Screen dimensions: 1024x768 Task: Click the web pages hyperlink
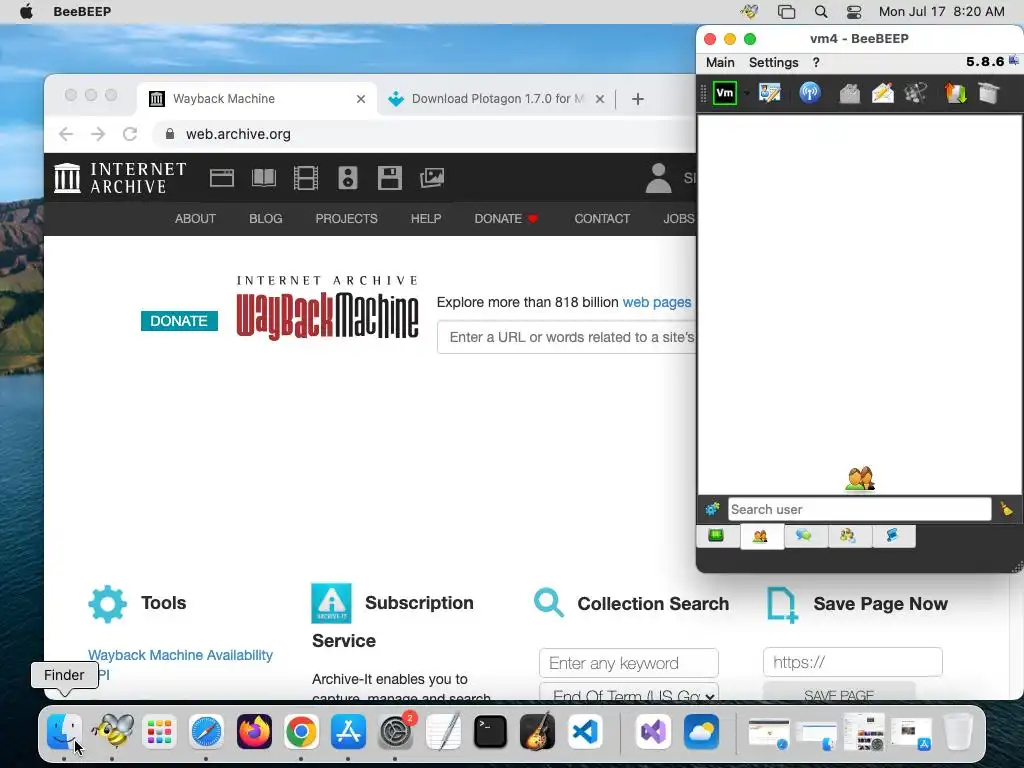[x=656, y=302]
